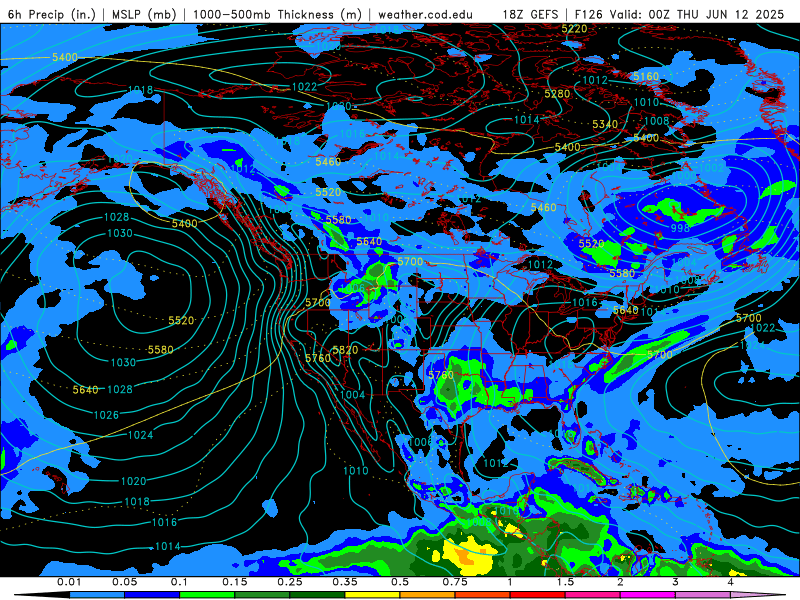Image resolution: width=800 pixels, height=600 pixels.
Task: Click the 0.35 legend scale value
Action: pos(344,582)
